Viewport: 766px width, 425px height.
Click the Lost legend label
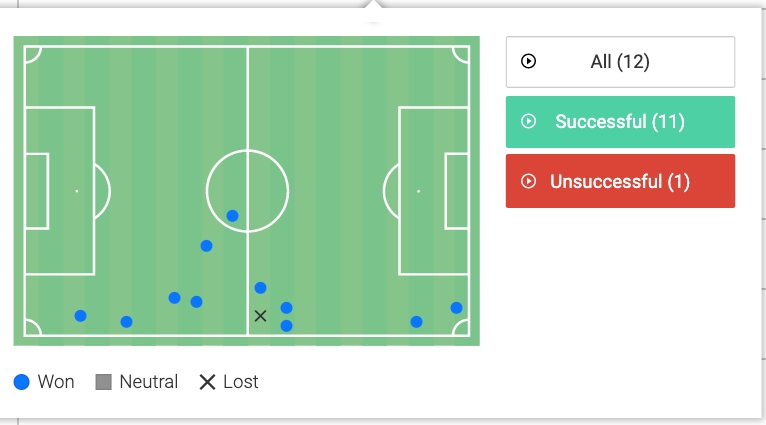pyautogui.click(x=241, y=382)
